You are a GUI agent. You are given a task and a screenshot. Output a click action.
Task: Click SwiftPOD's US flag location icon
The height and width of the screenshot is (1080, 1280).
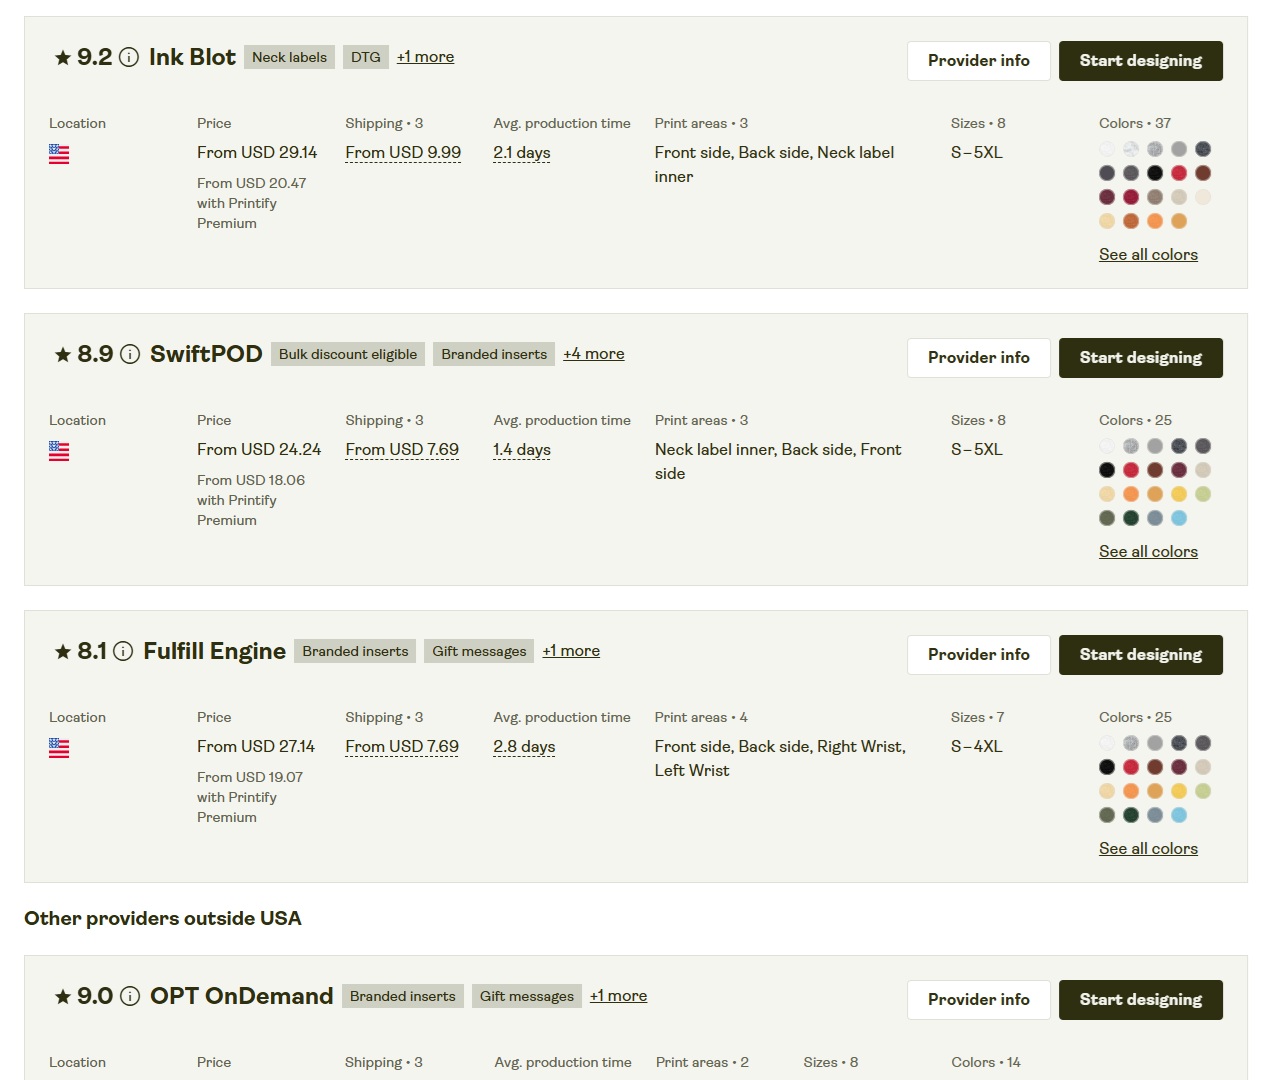click(59, 451)
